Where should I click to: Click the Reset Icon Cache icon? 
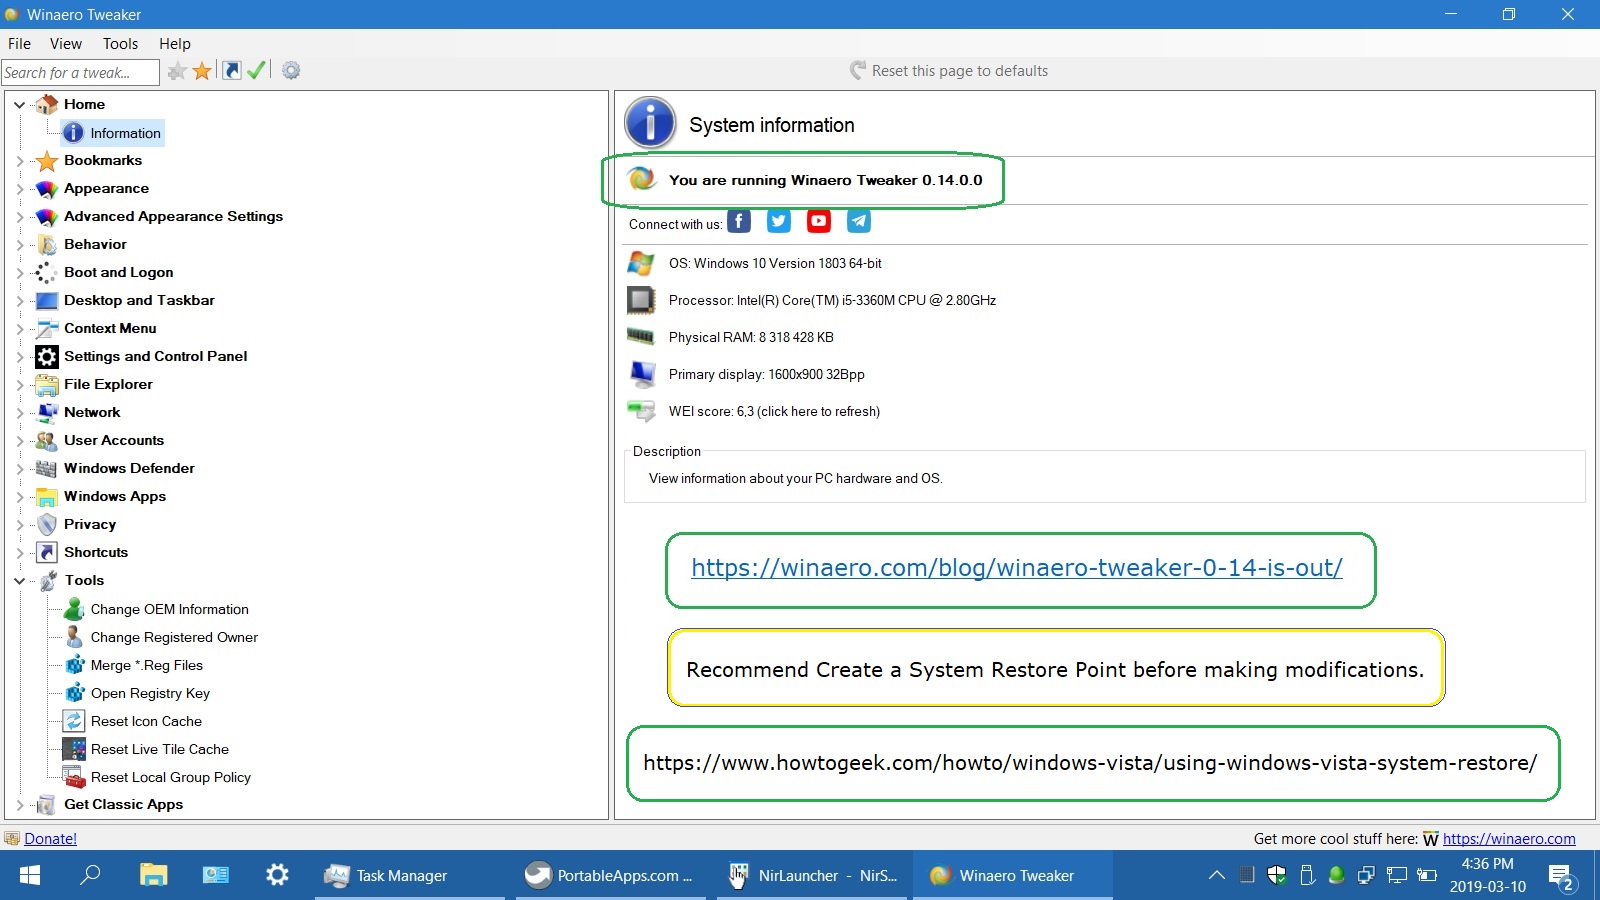click(74, 721)
